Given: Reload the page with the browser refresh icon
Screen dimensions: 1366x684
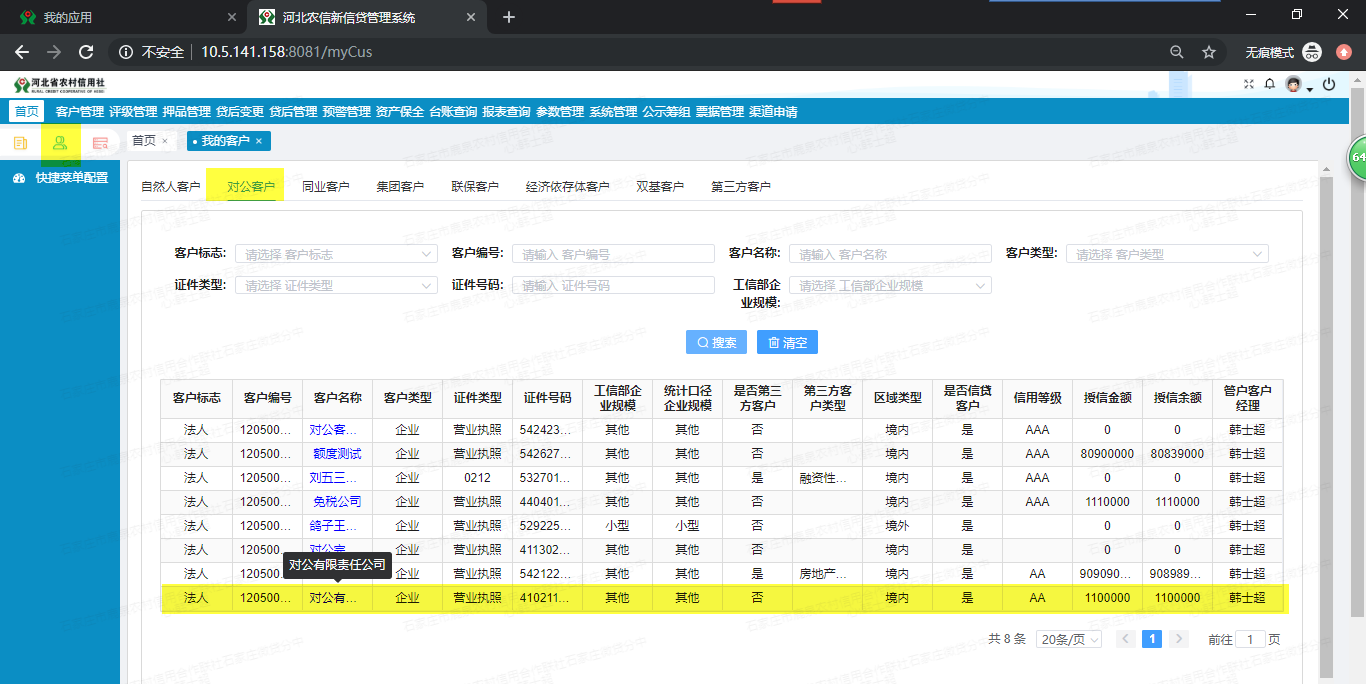Looking at the screenshot, I should coord(86,52).
